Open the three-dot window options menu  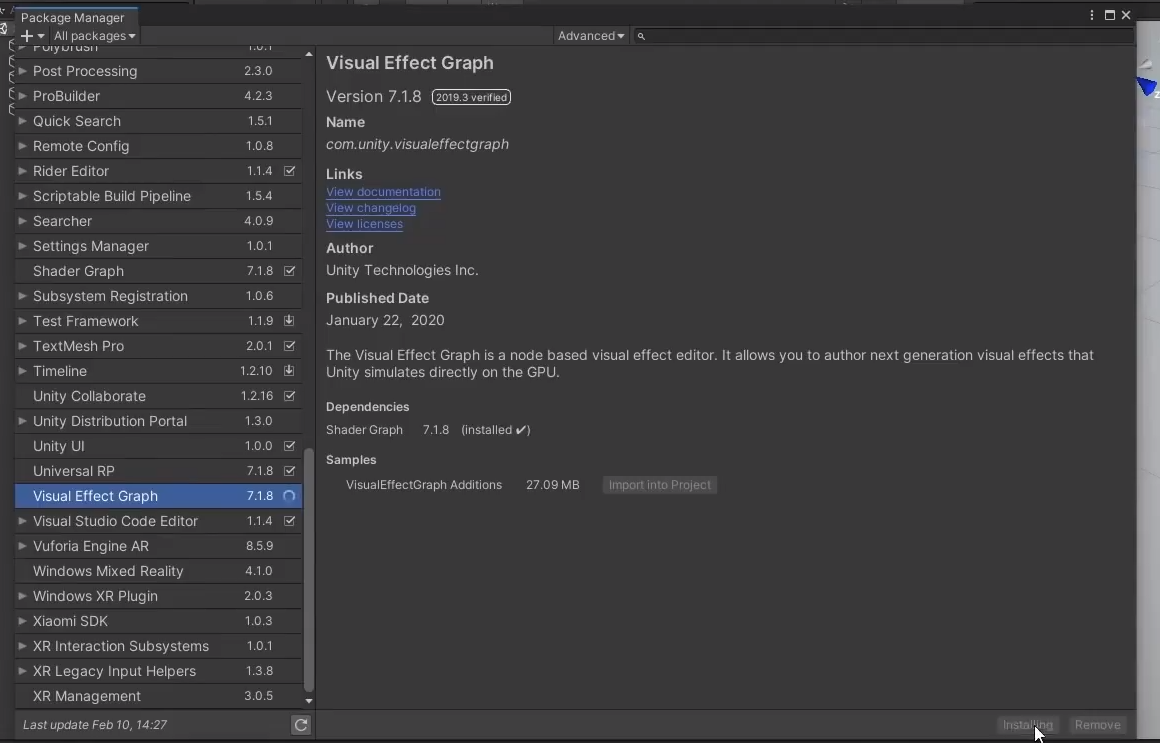pyautogui.click(x=1092, y=15)
